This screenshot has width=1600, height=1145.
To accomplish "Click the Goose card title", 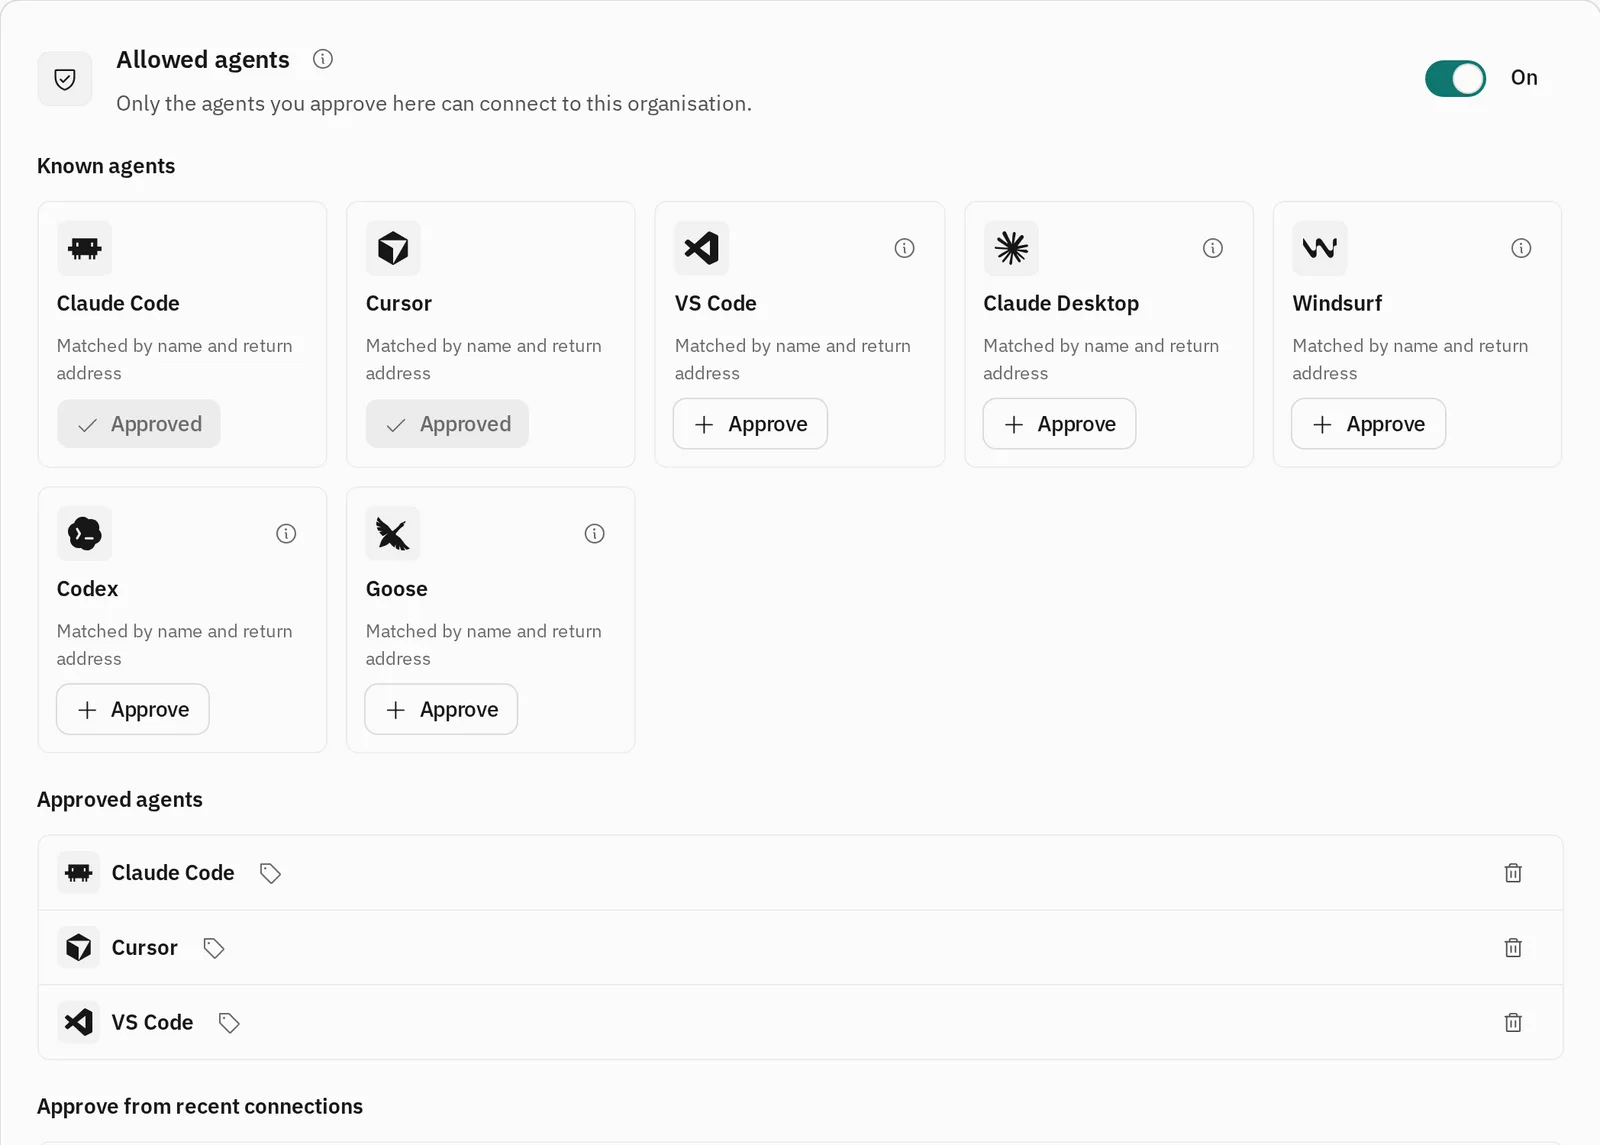I will point(397,589).
